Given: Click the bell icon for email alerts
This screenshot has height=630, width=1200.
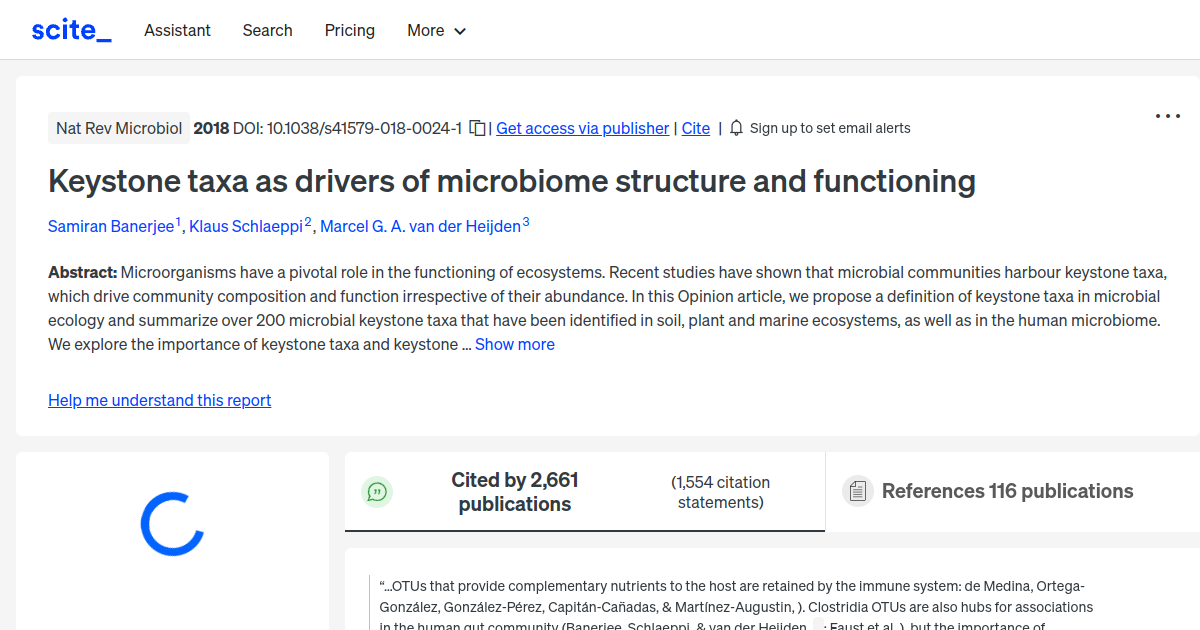Looking at the screenshot, I should 735,128.
